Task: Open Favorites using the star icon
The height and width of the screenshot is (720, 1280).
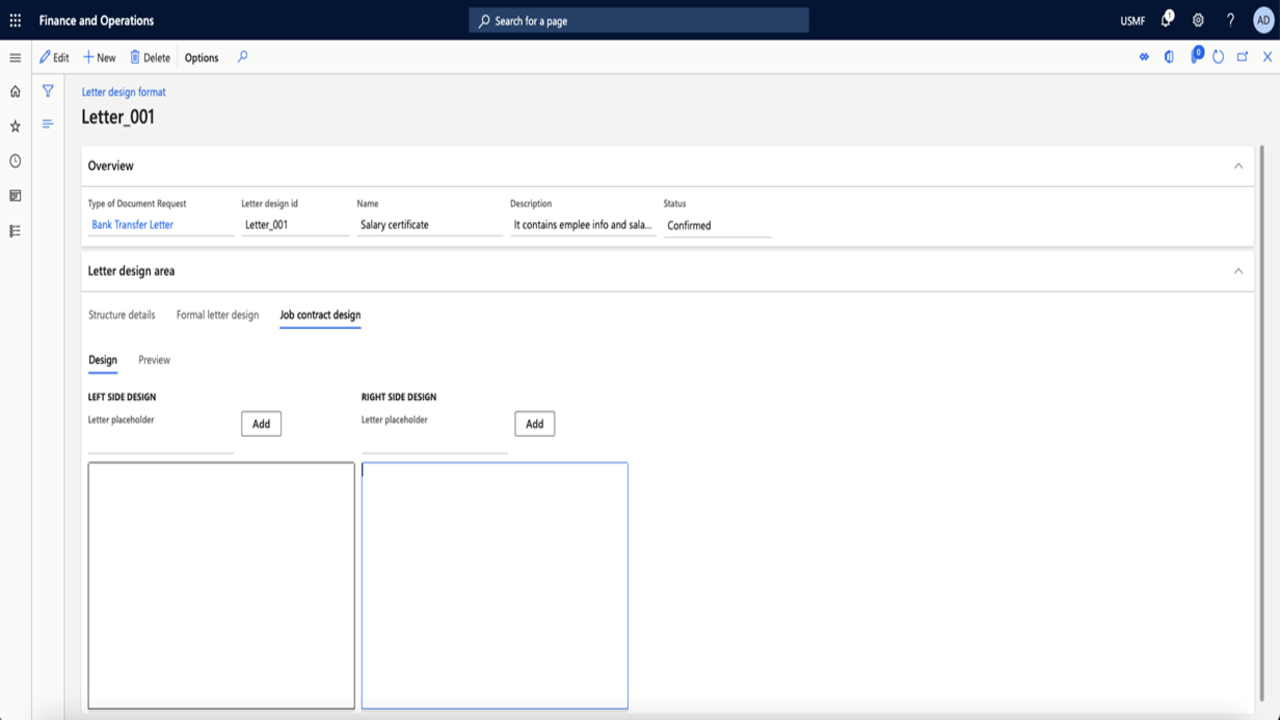Action: (14, 126)
